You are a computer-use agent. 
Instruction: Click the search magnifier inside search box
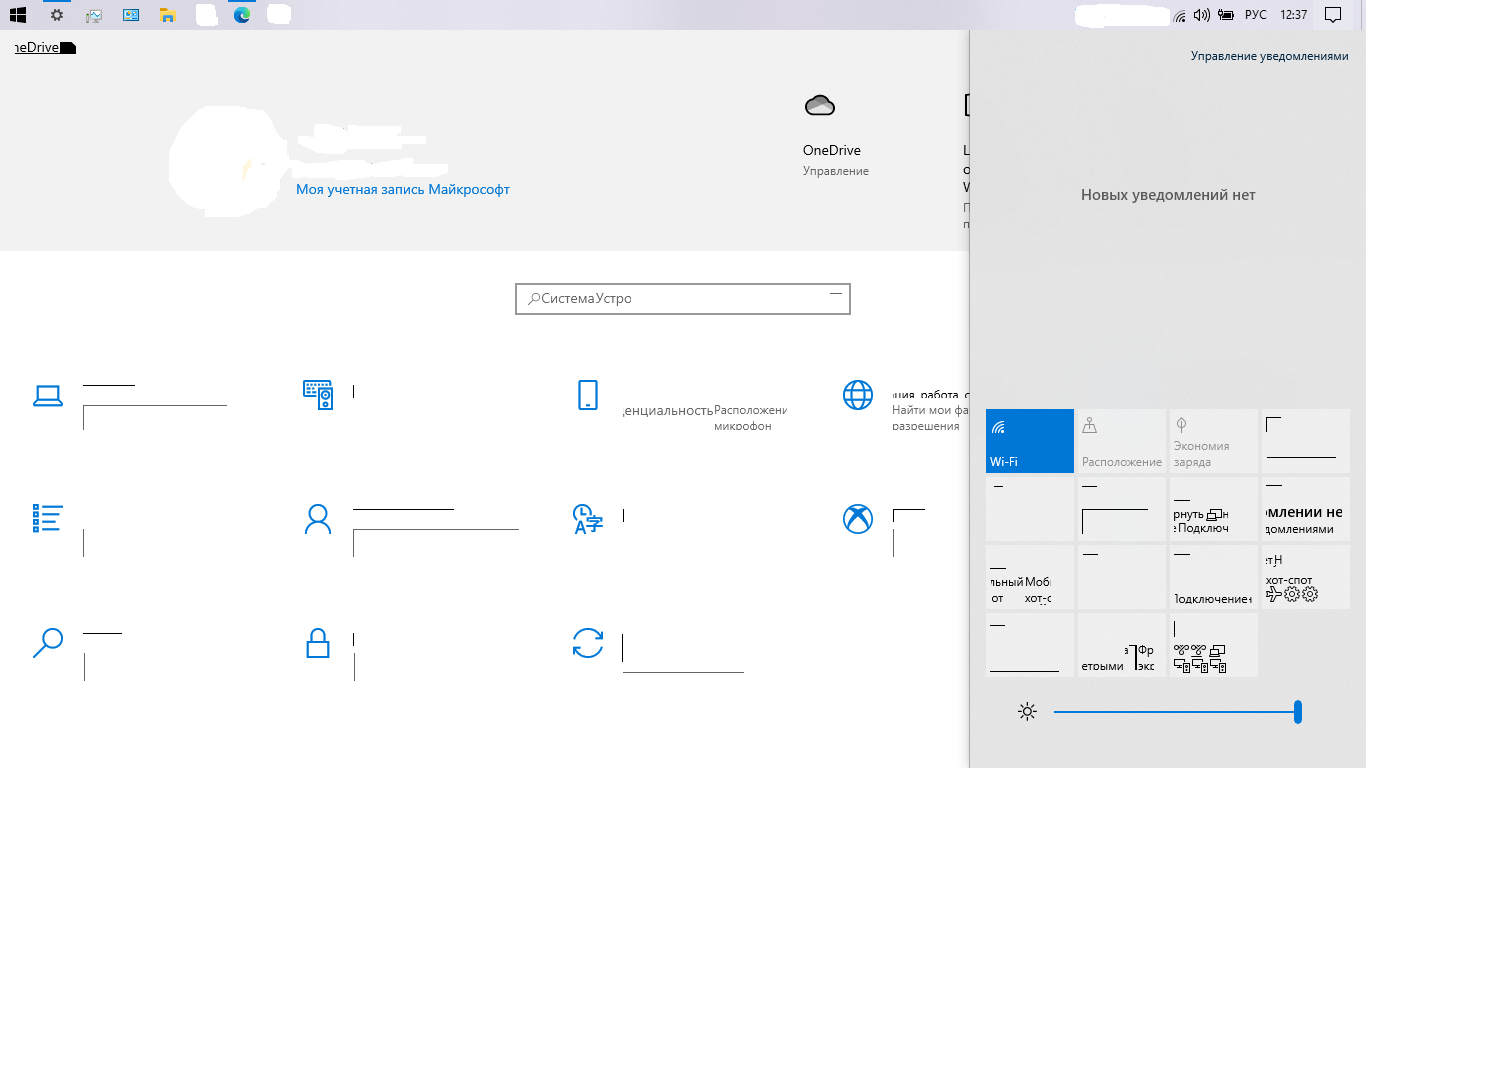pos(535,298)
